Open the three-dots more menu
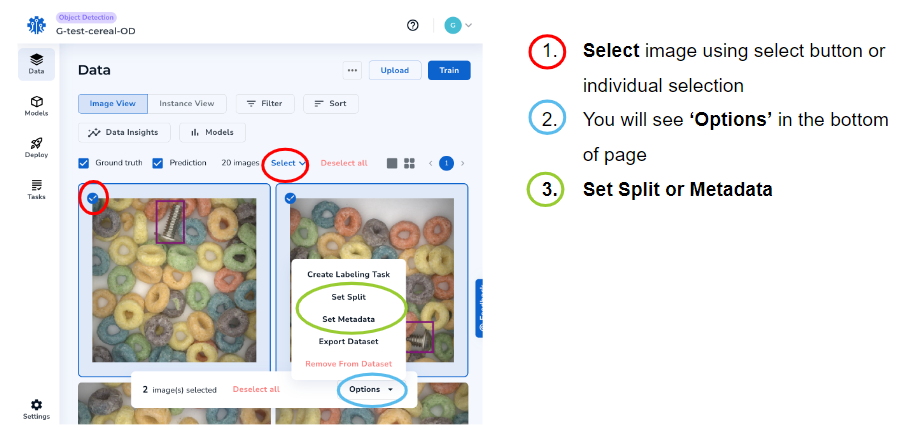Viewport: 899px width, 430px height. pos(352,71)
